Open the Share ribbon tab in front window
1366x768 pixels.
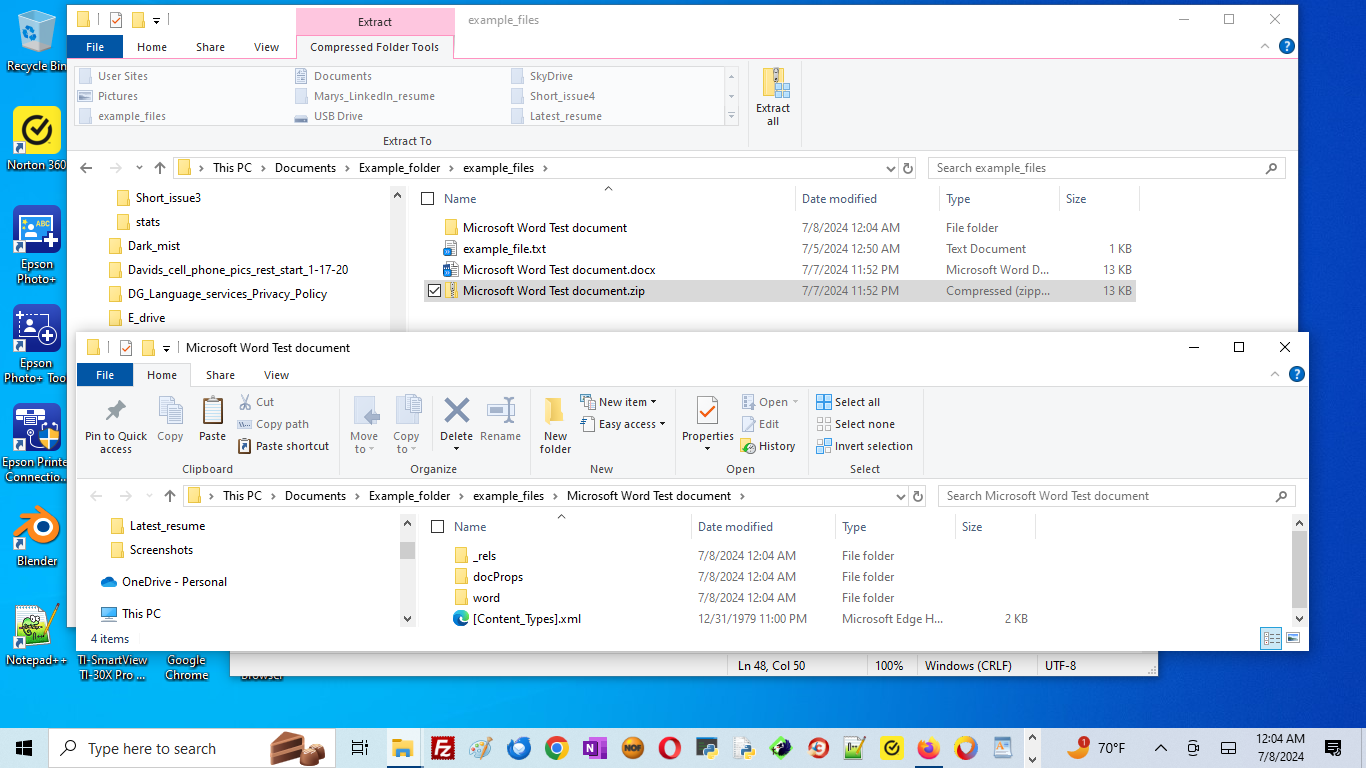[x=220, y=375]
